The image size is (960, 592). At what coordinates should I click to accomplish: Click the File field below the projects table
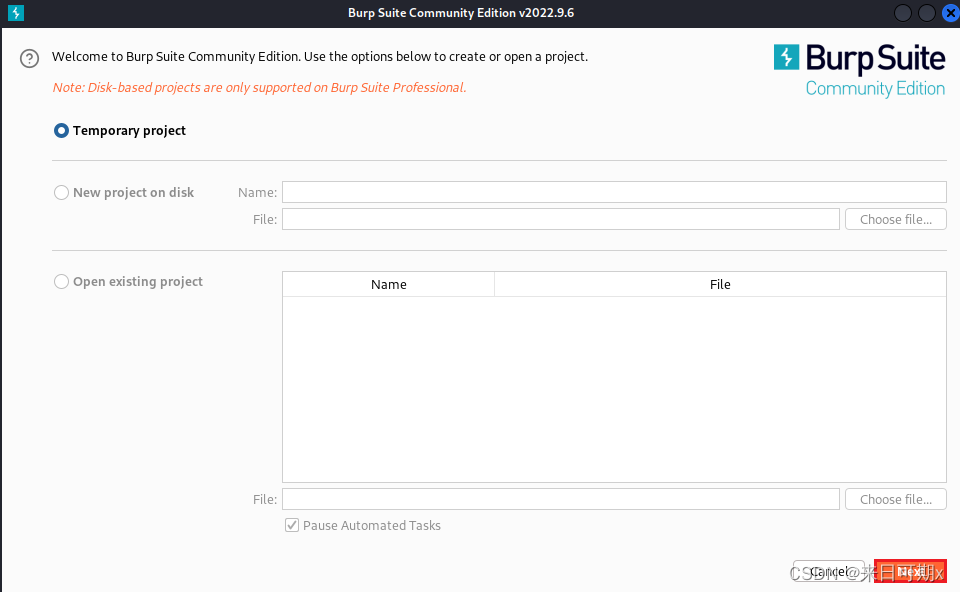(561, 499)
